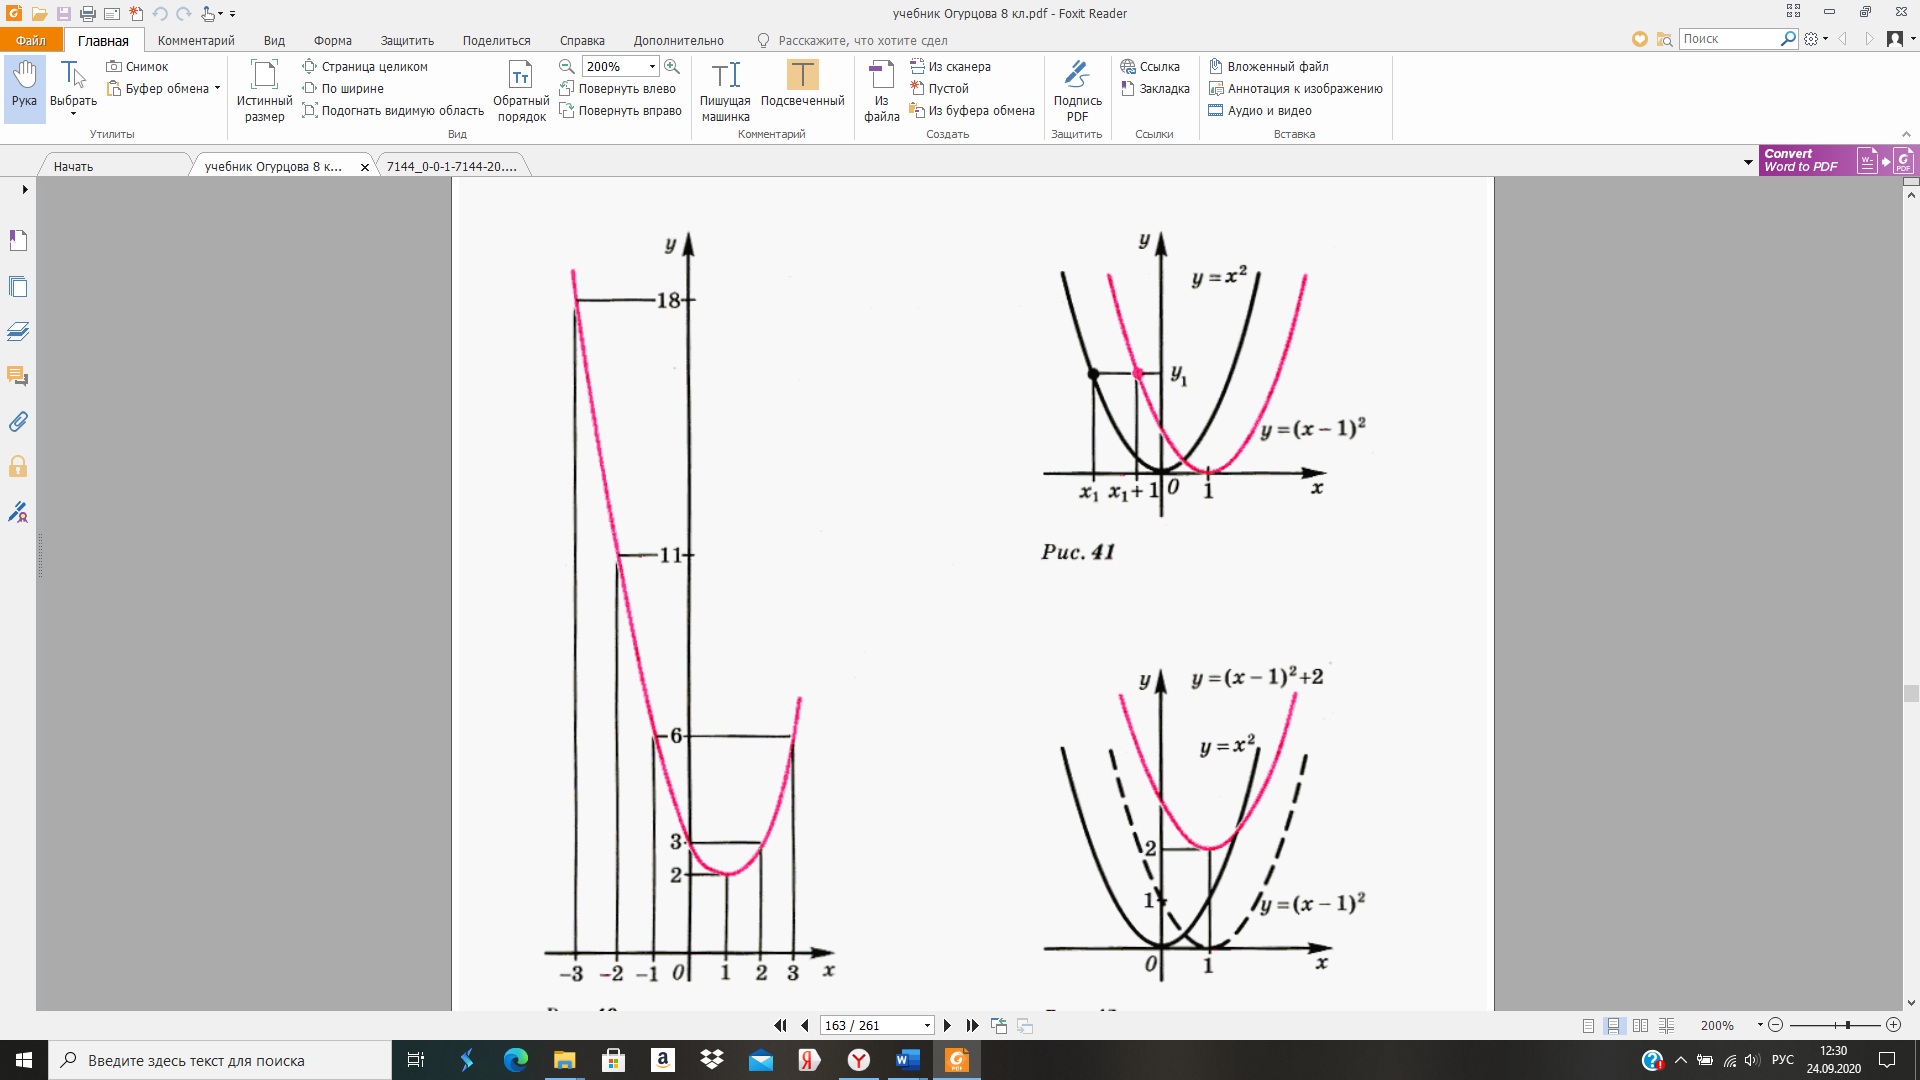The height and width of the screenshot is (1080, 1920).
Task: Zoom out with the minus magnifier
Action: 566,66
